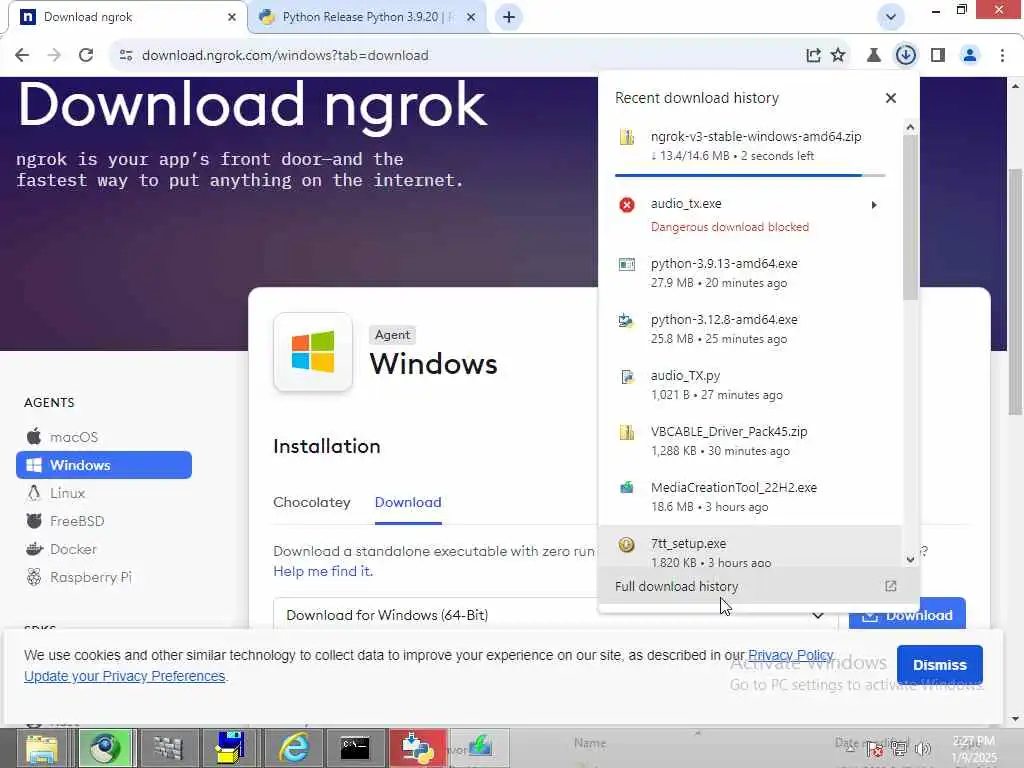1024x768 pixels.
Task: Select the Download installation tab
Action: click(408, 502)
